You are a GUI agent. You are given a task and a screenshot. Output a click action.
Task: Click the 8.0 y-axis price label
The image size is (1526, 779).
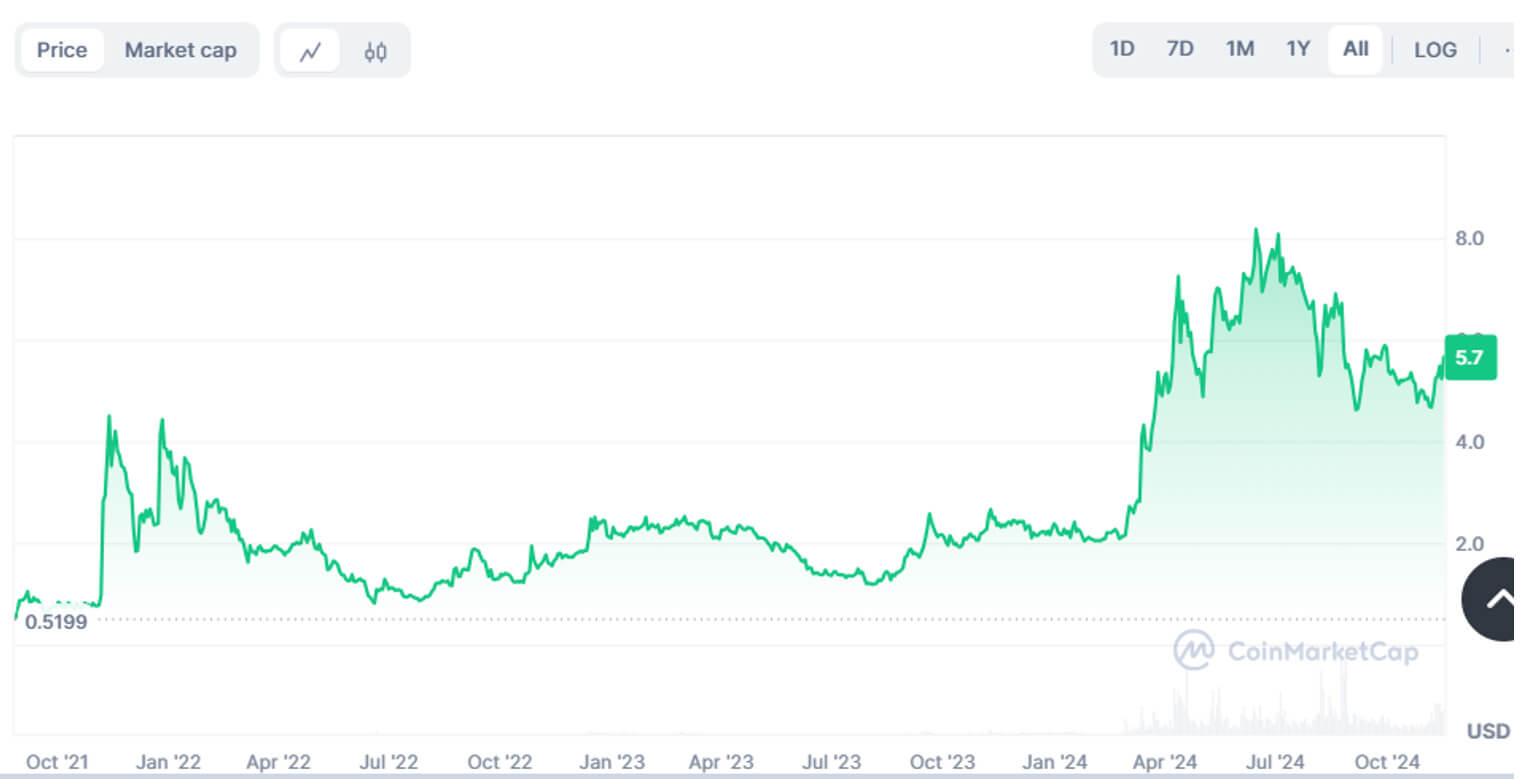pyautogui.click(x=1469, y=238)
